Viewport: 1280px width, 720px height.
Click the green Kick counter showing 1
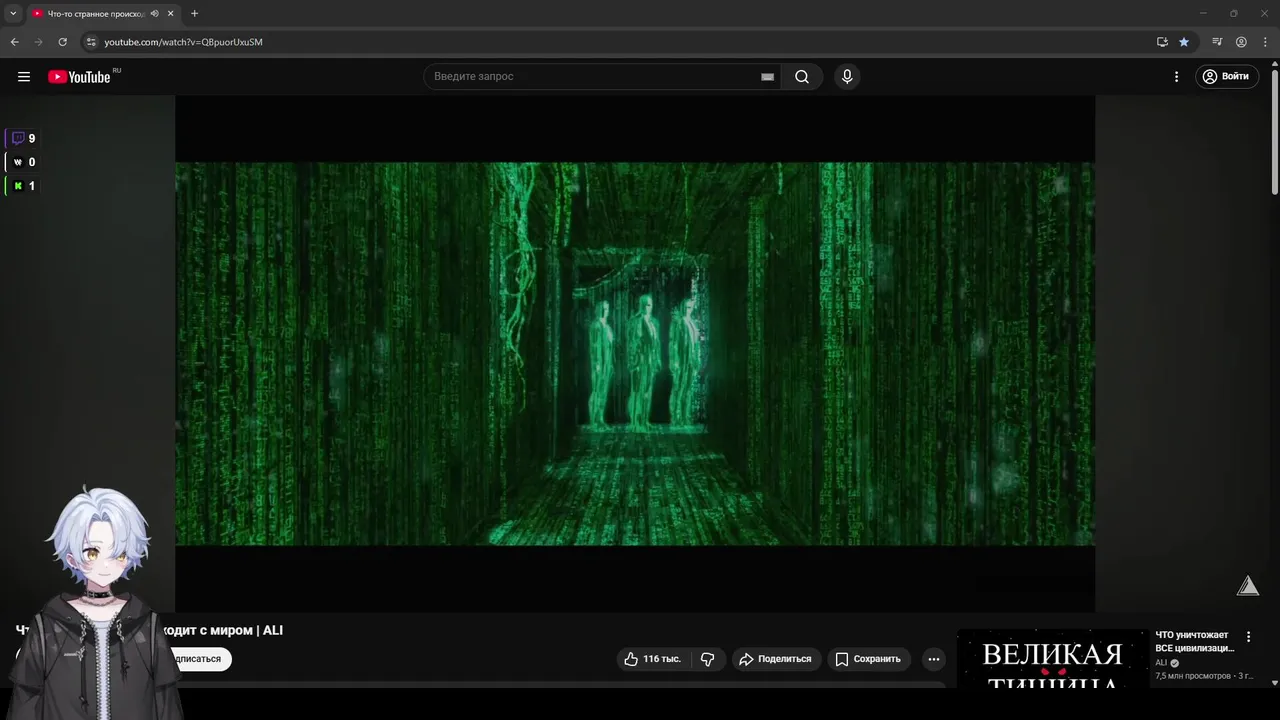tap(22, 186)
